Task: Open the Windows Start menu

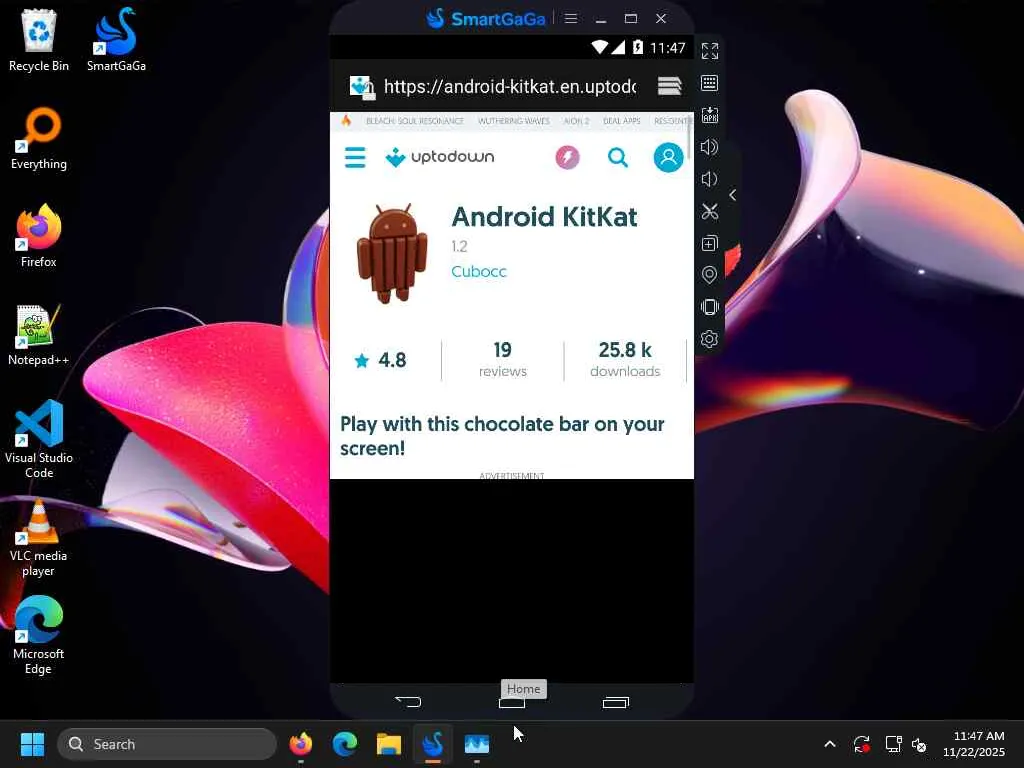Action: [32, 744]
